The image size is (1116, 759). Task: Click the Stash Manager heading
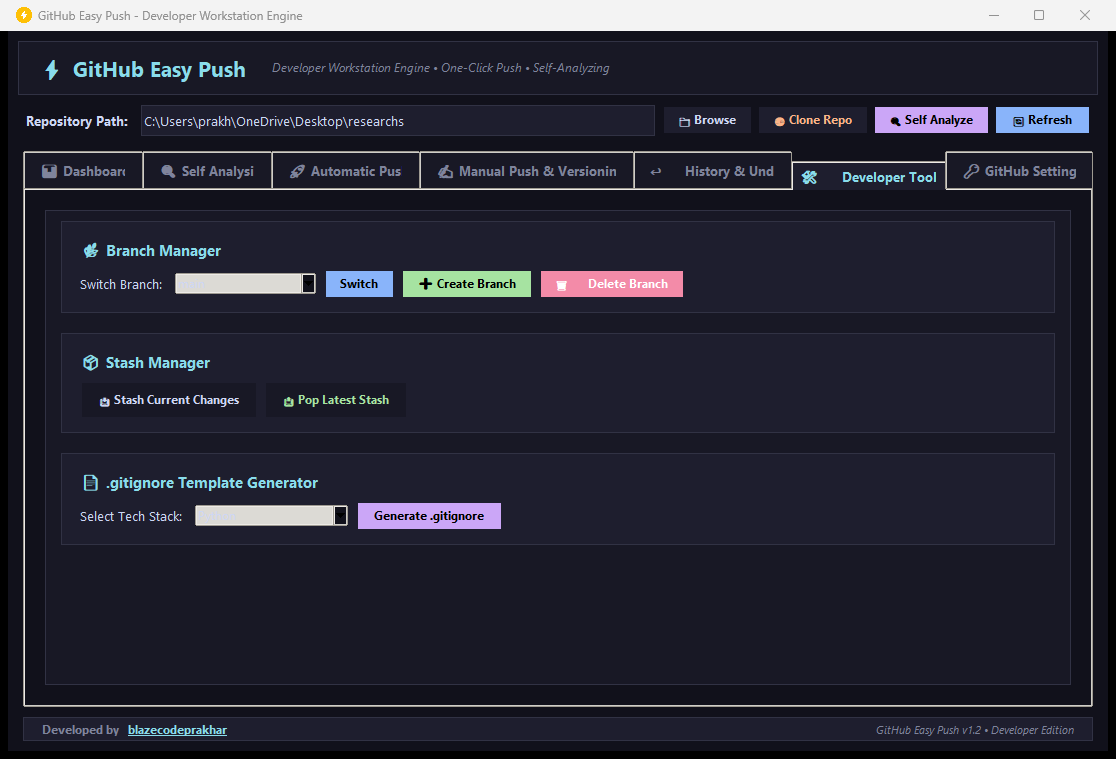coord(158,363)
